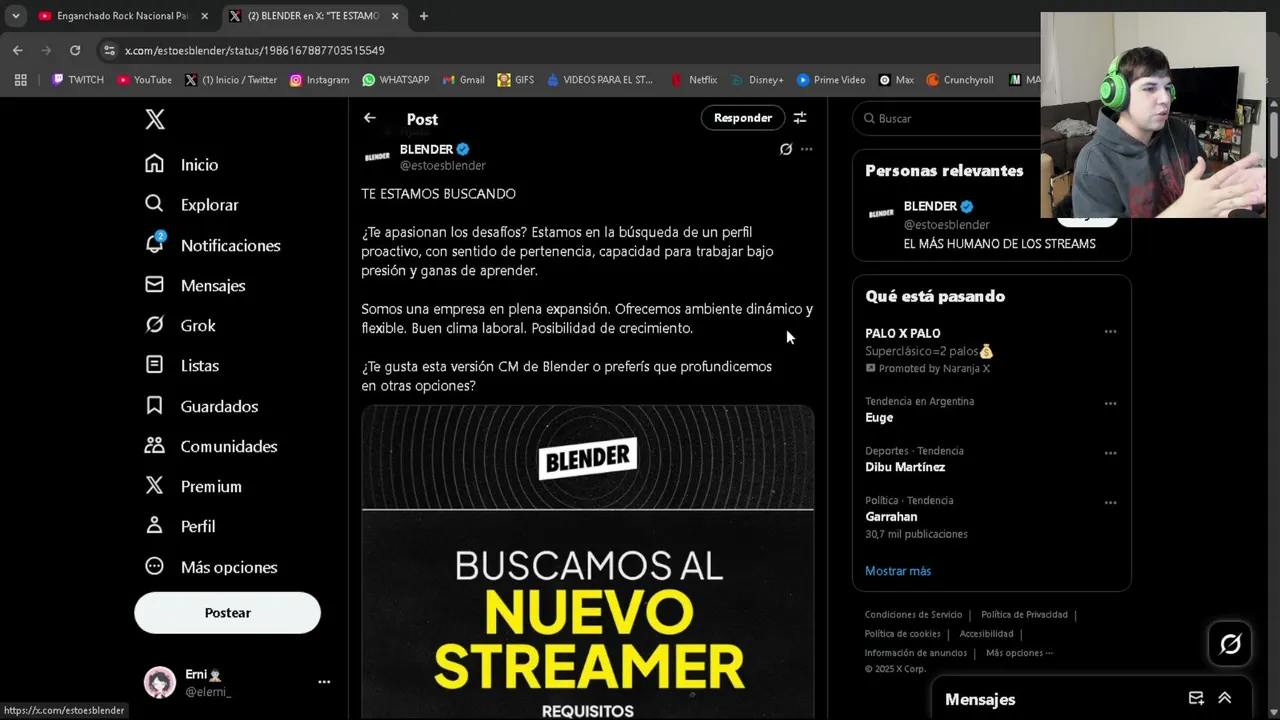Open the Mensajes envelope icon in the sidebar
The height and width of the screenshot is (720, 1280).
click(x=154, y=285)
